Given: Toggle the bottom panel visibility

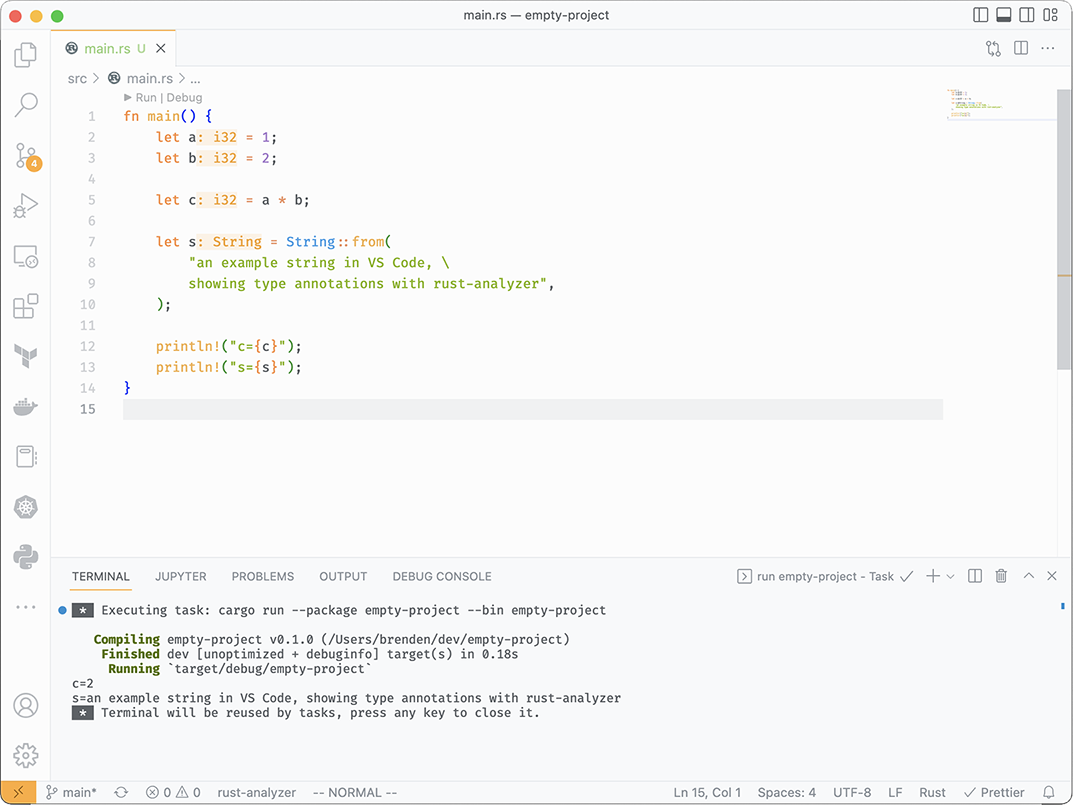Looking at the screenshot, I should coord(1004,15).
